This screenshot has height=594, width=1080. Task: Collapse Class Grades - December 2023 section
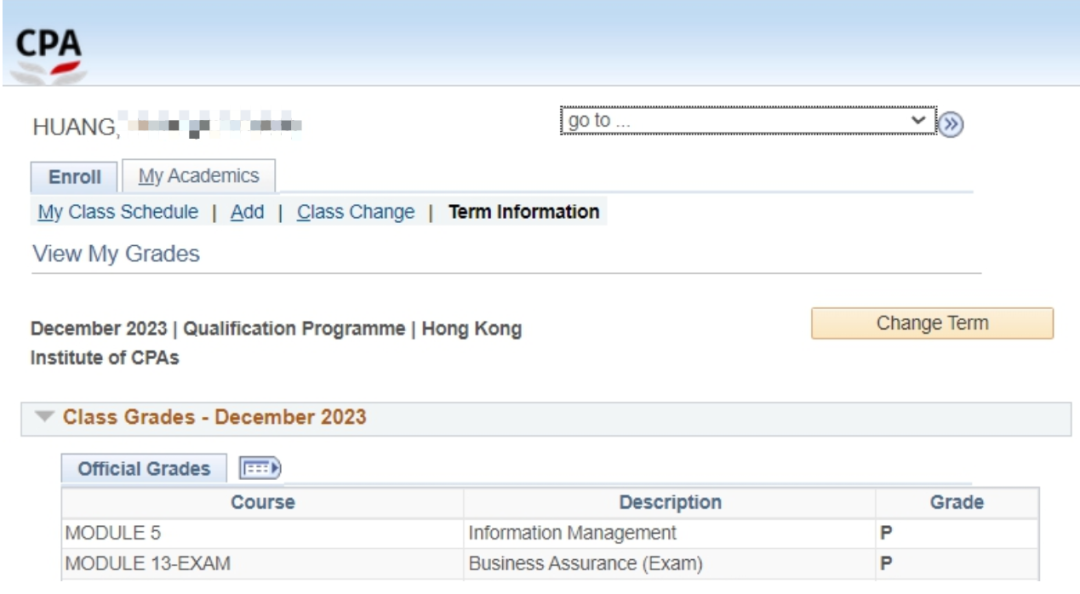[x=45, y=416]
